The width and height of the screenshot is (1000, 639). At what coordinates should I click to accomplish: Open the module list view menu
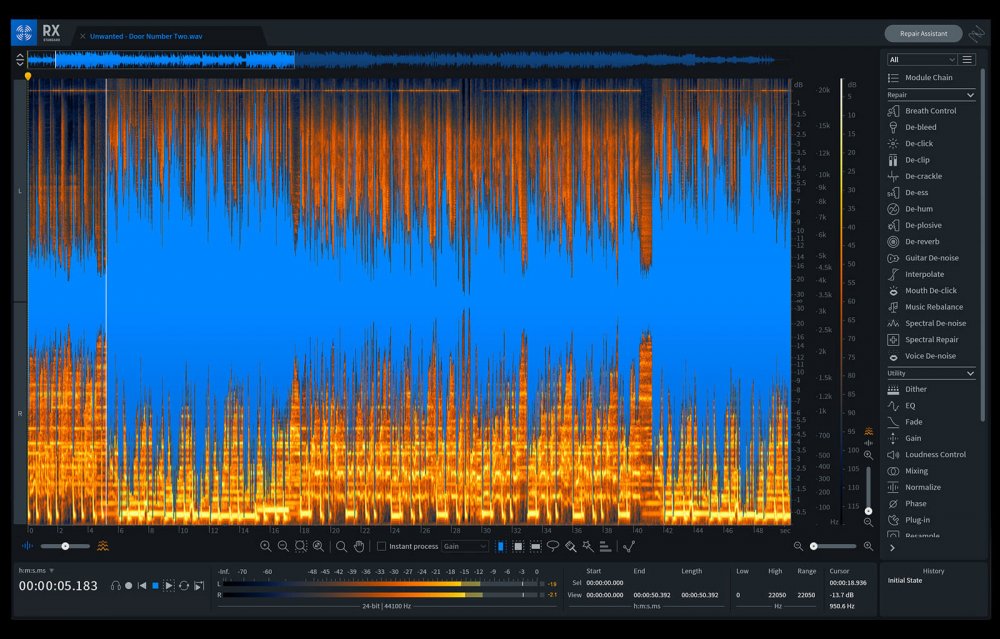(967, 59)
